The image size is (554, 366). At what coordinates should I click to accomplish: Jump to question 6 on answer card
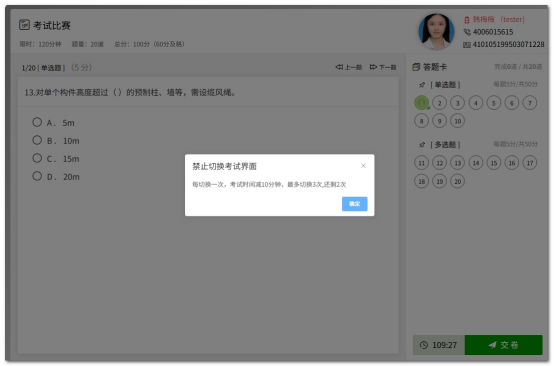[x=512, y=103]
